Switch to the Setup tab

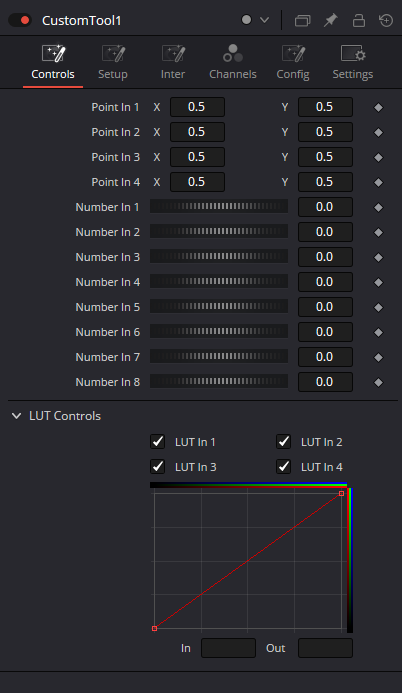coord(113,62)
